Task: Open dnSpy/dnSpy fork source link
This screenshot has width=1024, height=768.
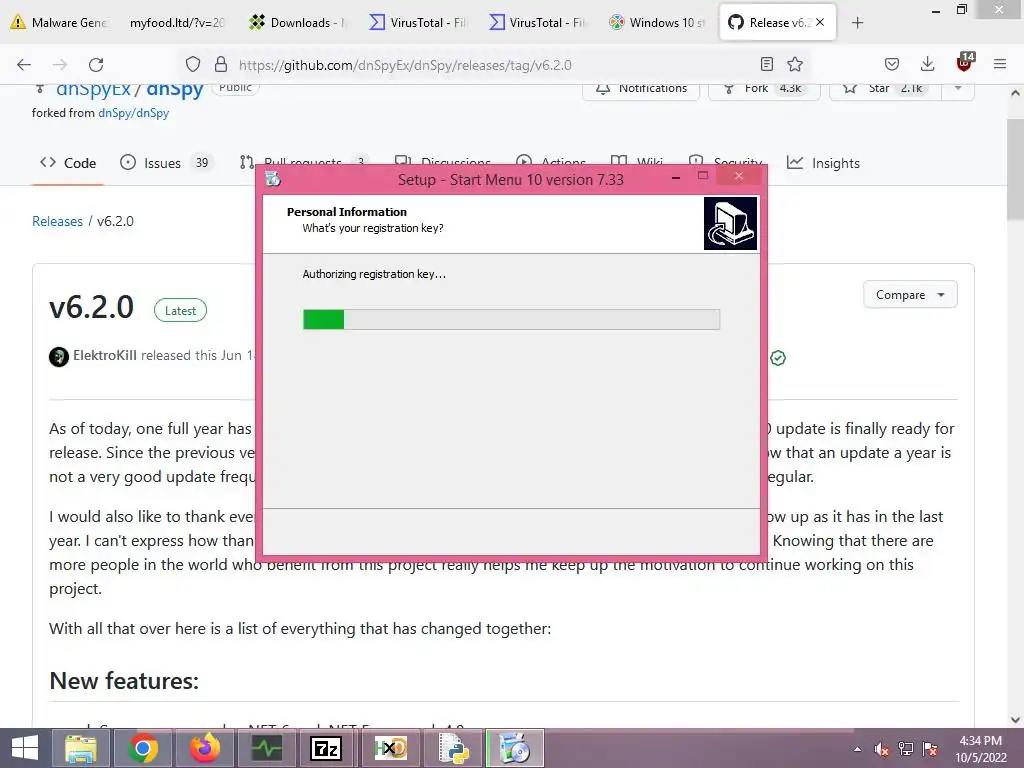Action: (133, 113)
